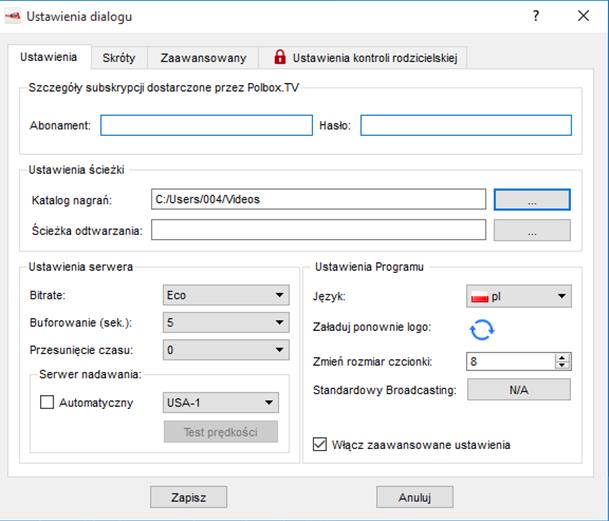Click the font size value field

tap(510, 361)
